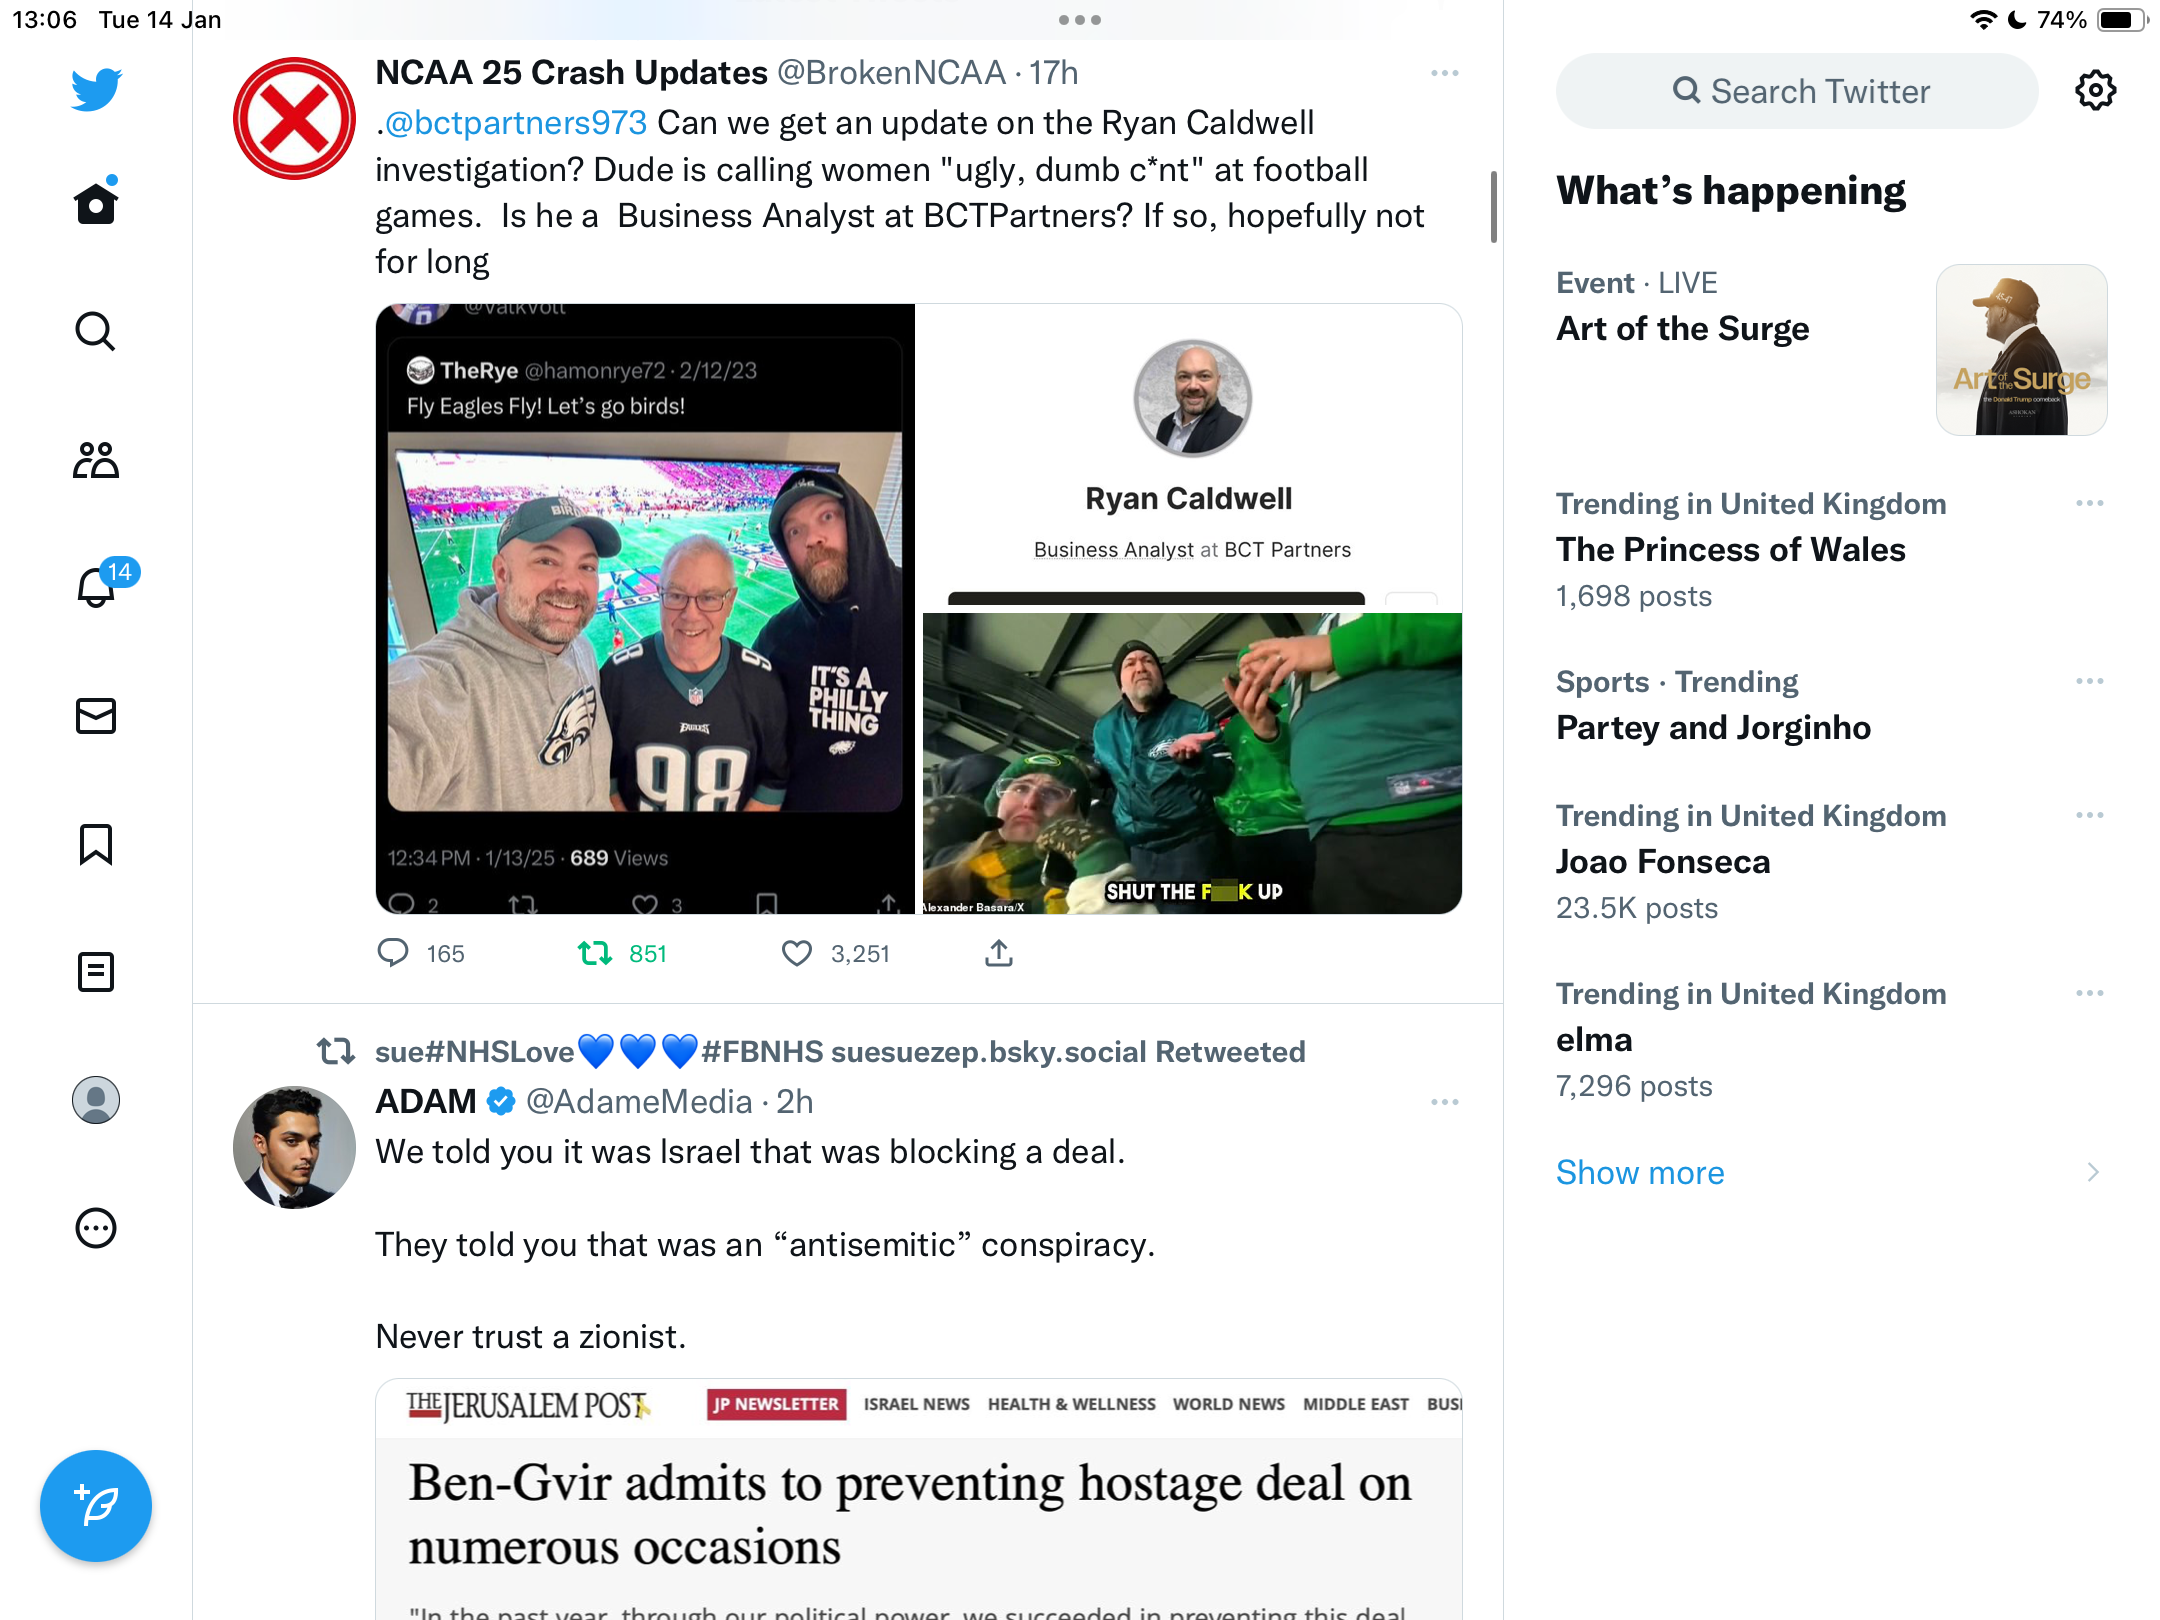Open options for The Princess of Wales trend
Screen dimensions: 2160x1620
[x=2090, y=503]
